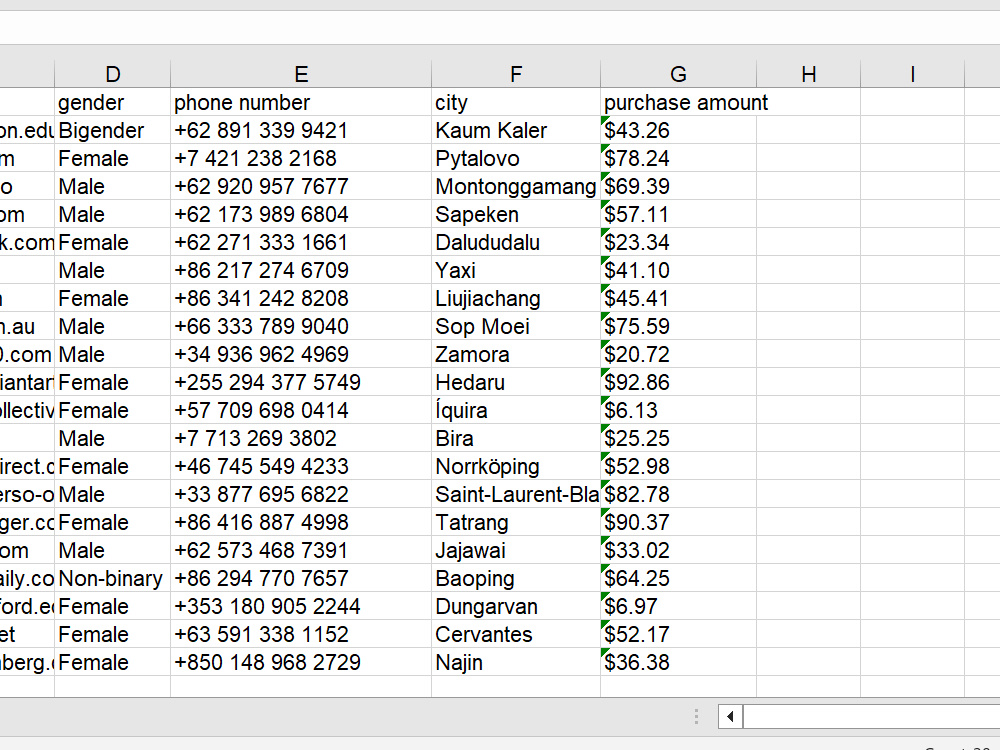Click the 'Kaum Kaler' city cell
Screen dimensions: 1000x750
tap(516, 130)
